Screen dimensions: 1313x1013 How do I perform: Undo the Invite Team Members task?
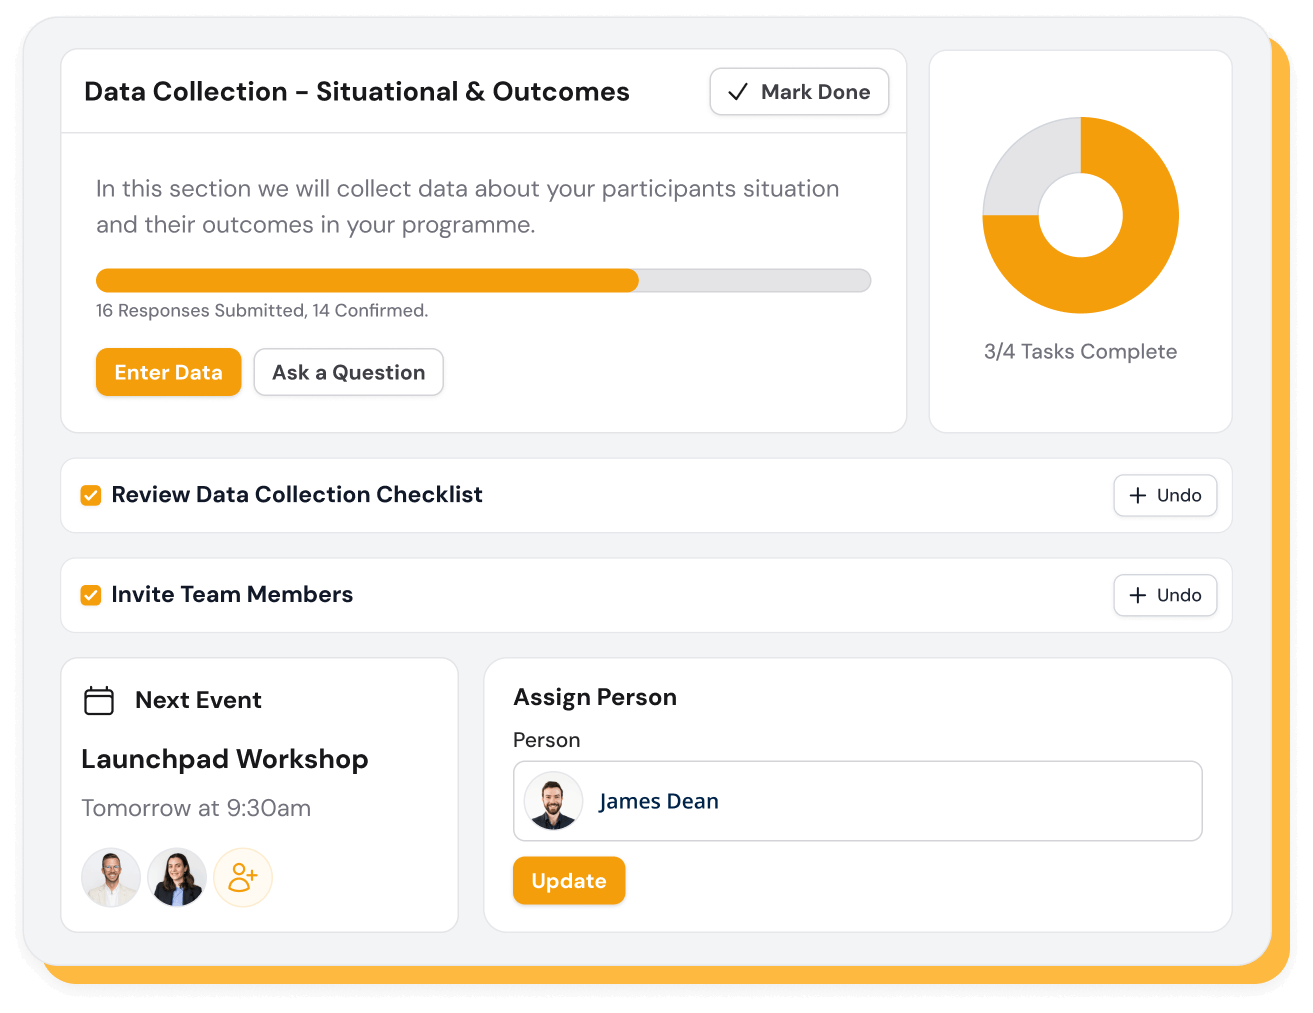pyautogui.click(x=1164, y=595)
